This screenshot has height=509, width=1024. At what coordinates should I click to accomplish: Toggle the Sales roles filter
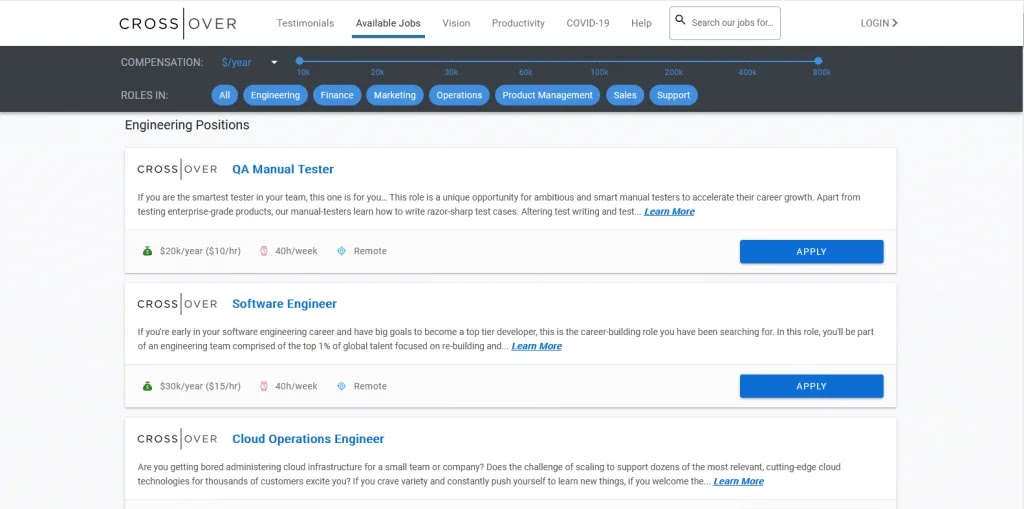625,95
